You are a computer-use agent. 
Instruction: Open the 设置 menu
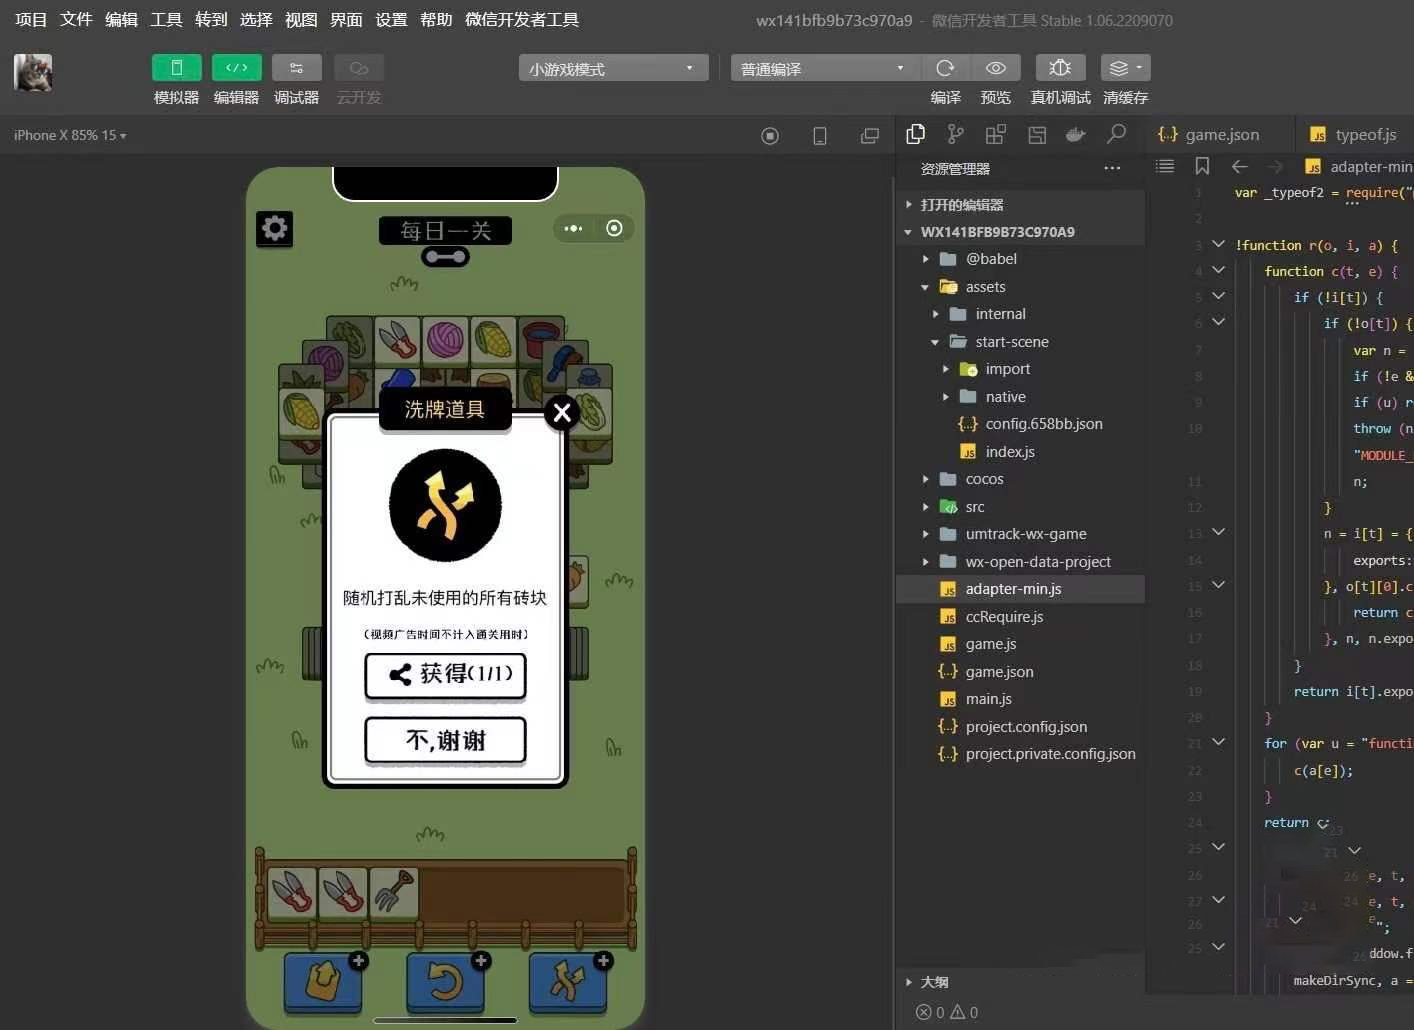(391, 20)
